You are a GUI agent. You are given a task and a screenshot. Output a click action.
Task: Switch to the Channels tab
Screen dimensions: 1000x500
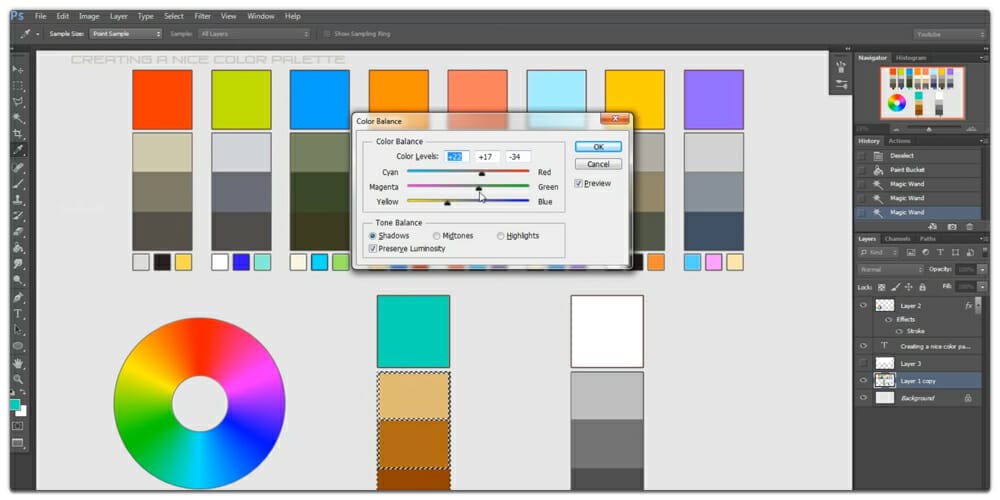pos(897,239)
